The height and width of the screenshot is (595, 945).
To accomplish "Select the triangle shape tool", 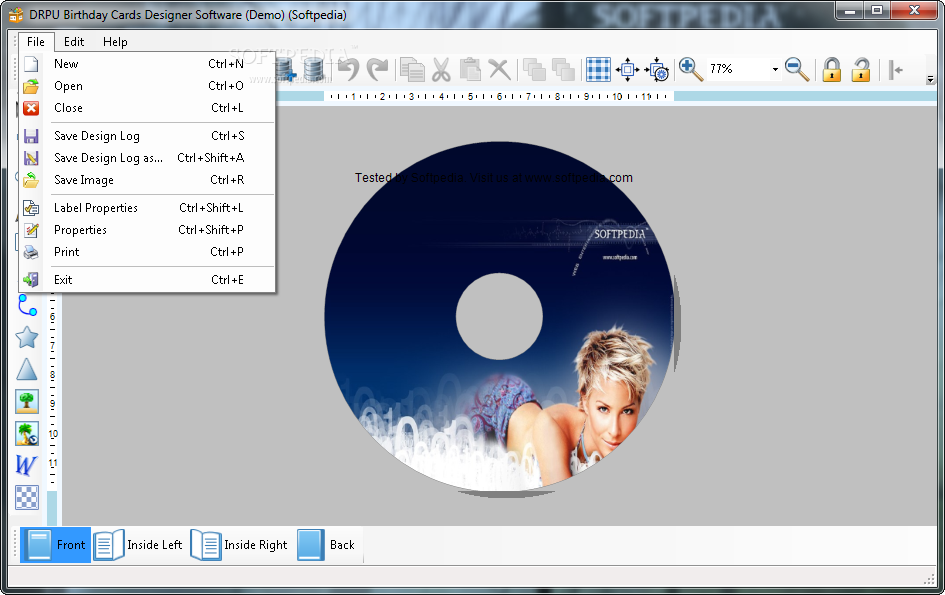I will [27, 369].
